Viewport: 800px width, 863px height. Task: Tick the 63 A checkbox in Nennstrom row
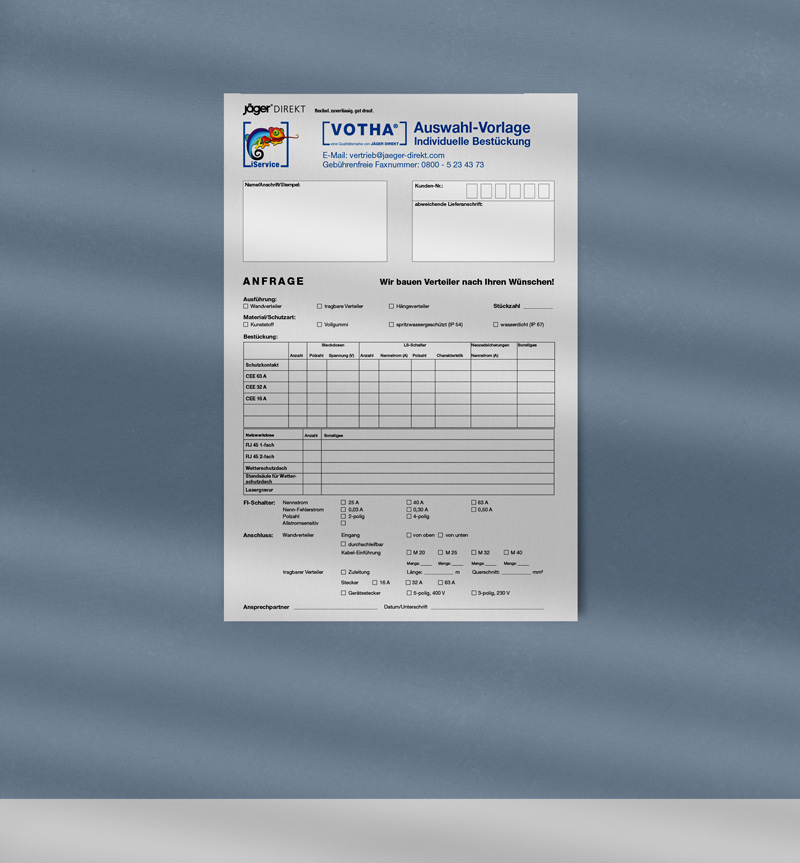[x=473, y=502]
